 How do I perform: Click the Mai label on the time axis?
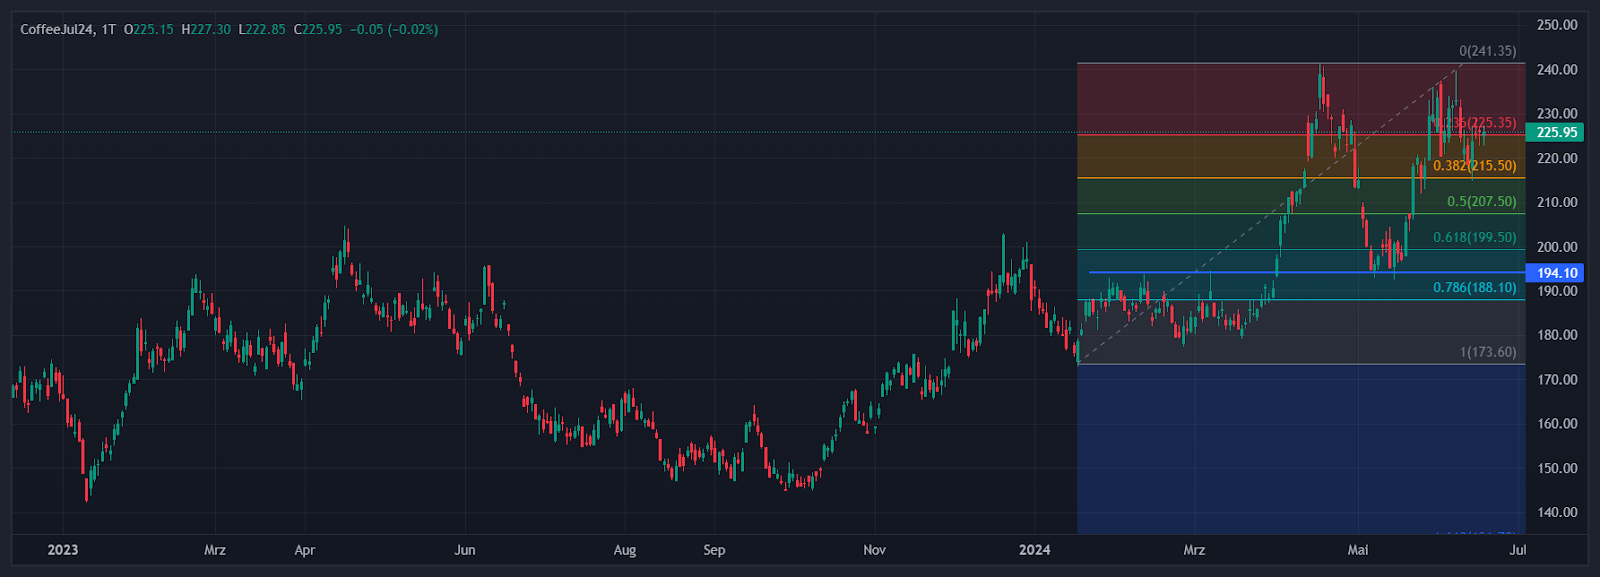tap(1357, 550)
